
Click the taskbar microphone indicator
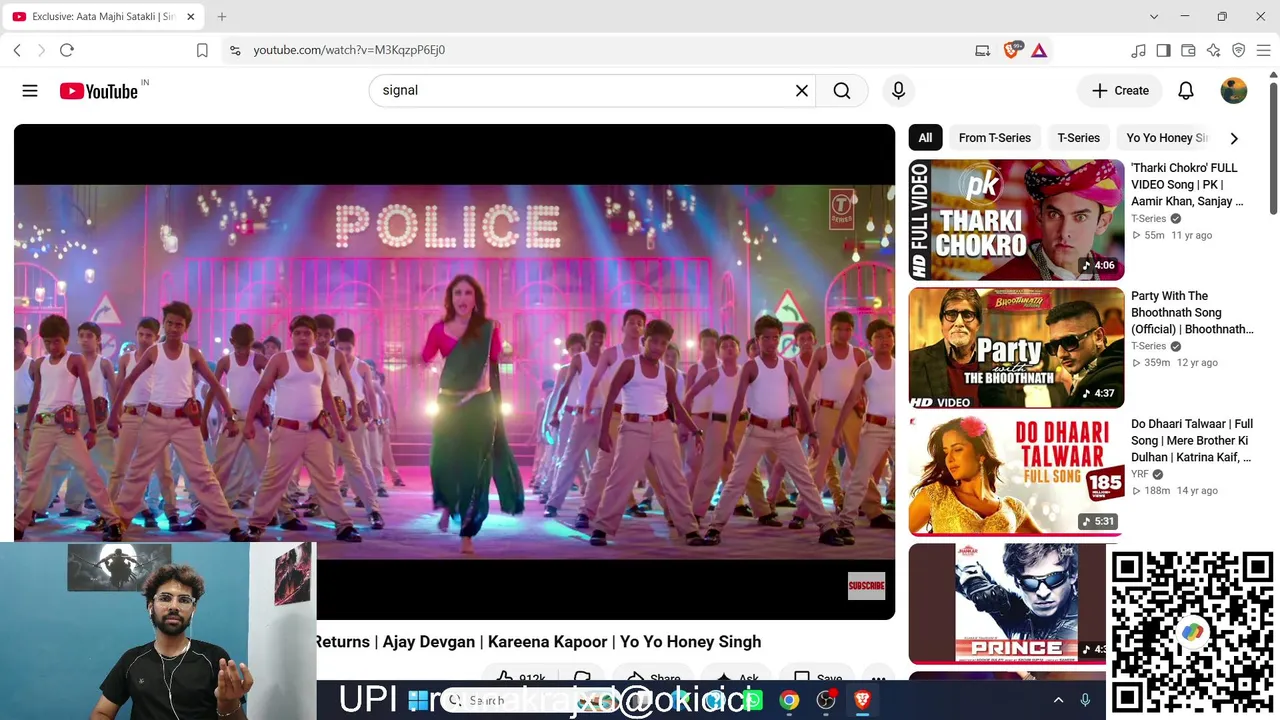pyautogui.click(x=1086, y=701)
